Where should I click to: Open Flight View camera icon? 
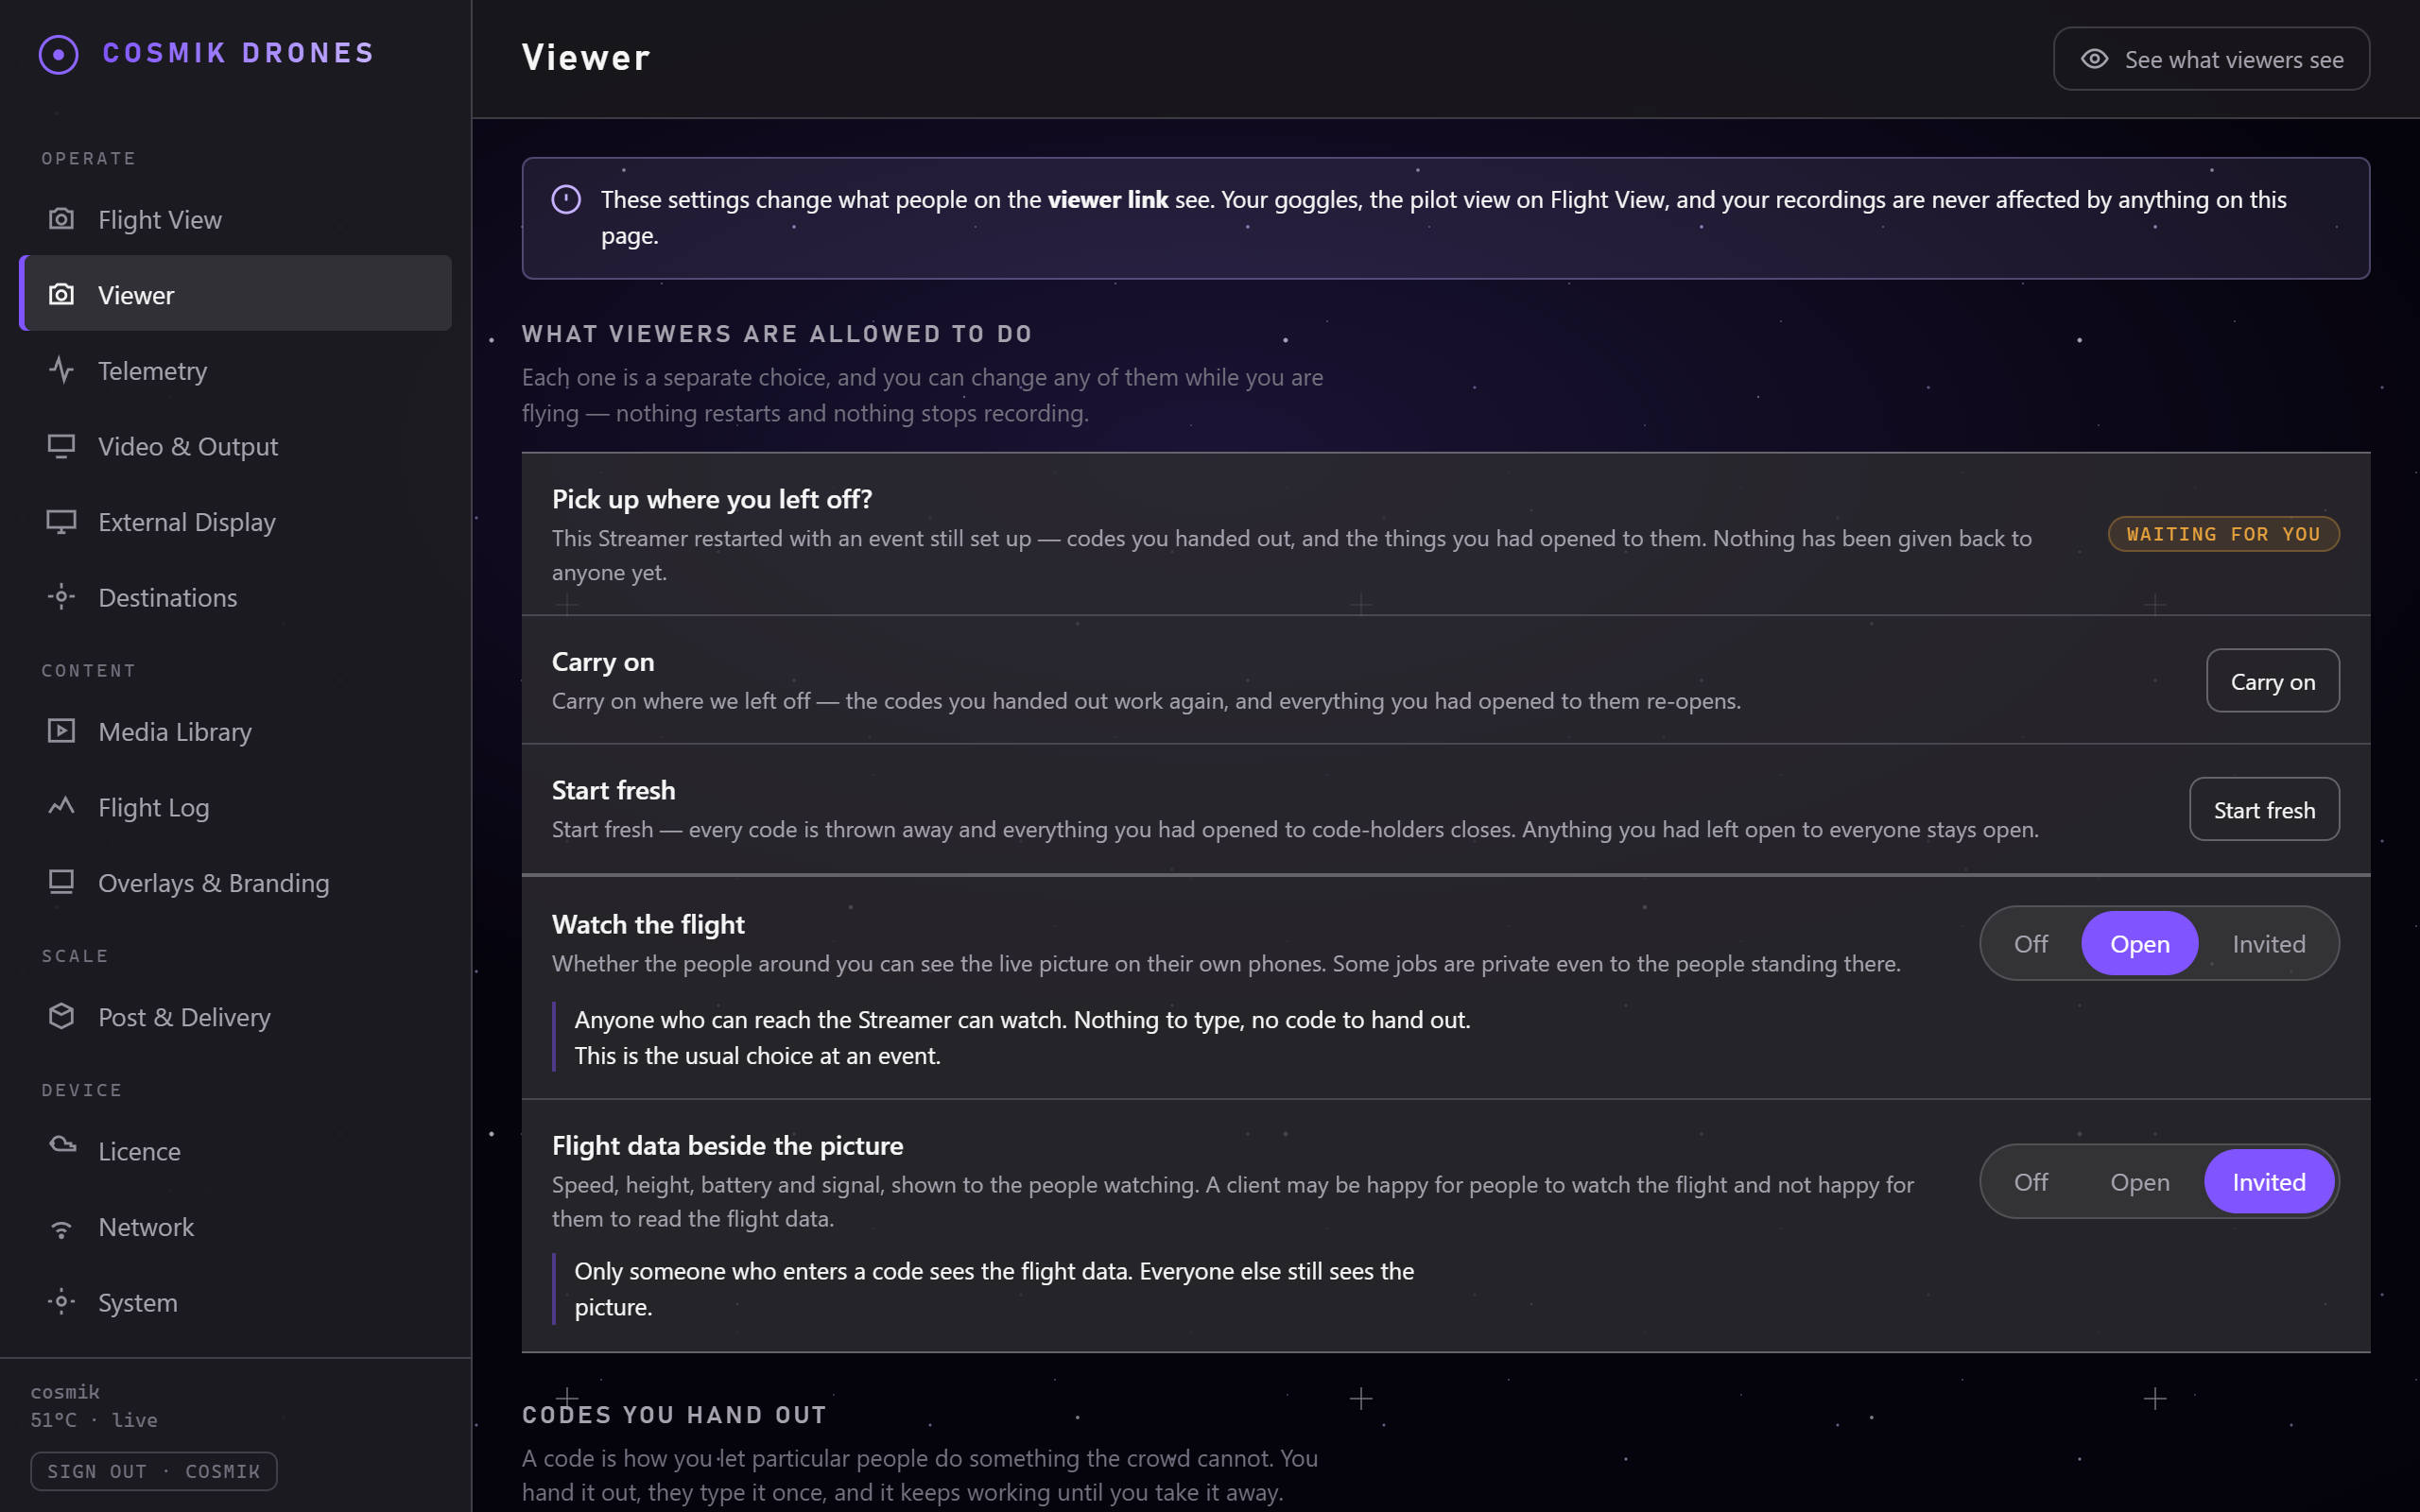[61, 219]
